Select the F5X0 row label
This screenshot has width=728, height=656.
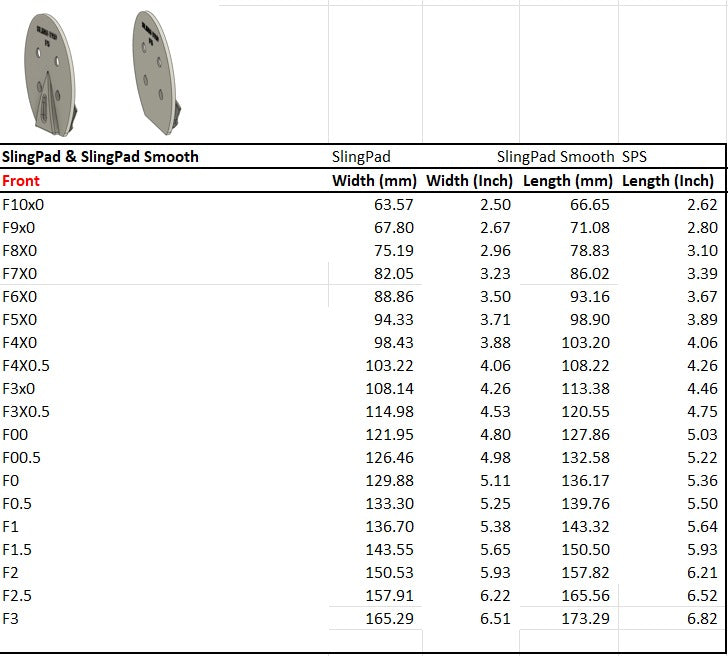(x=20, y=320)
